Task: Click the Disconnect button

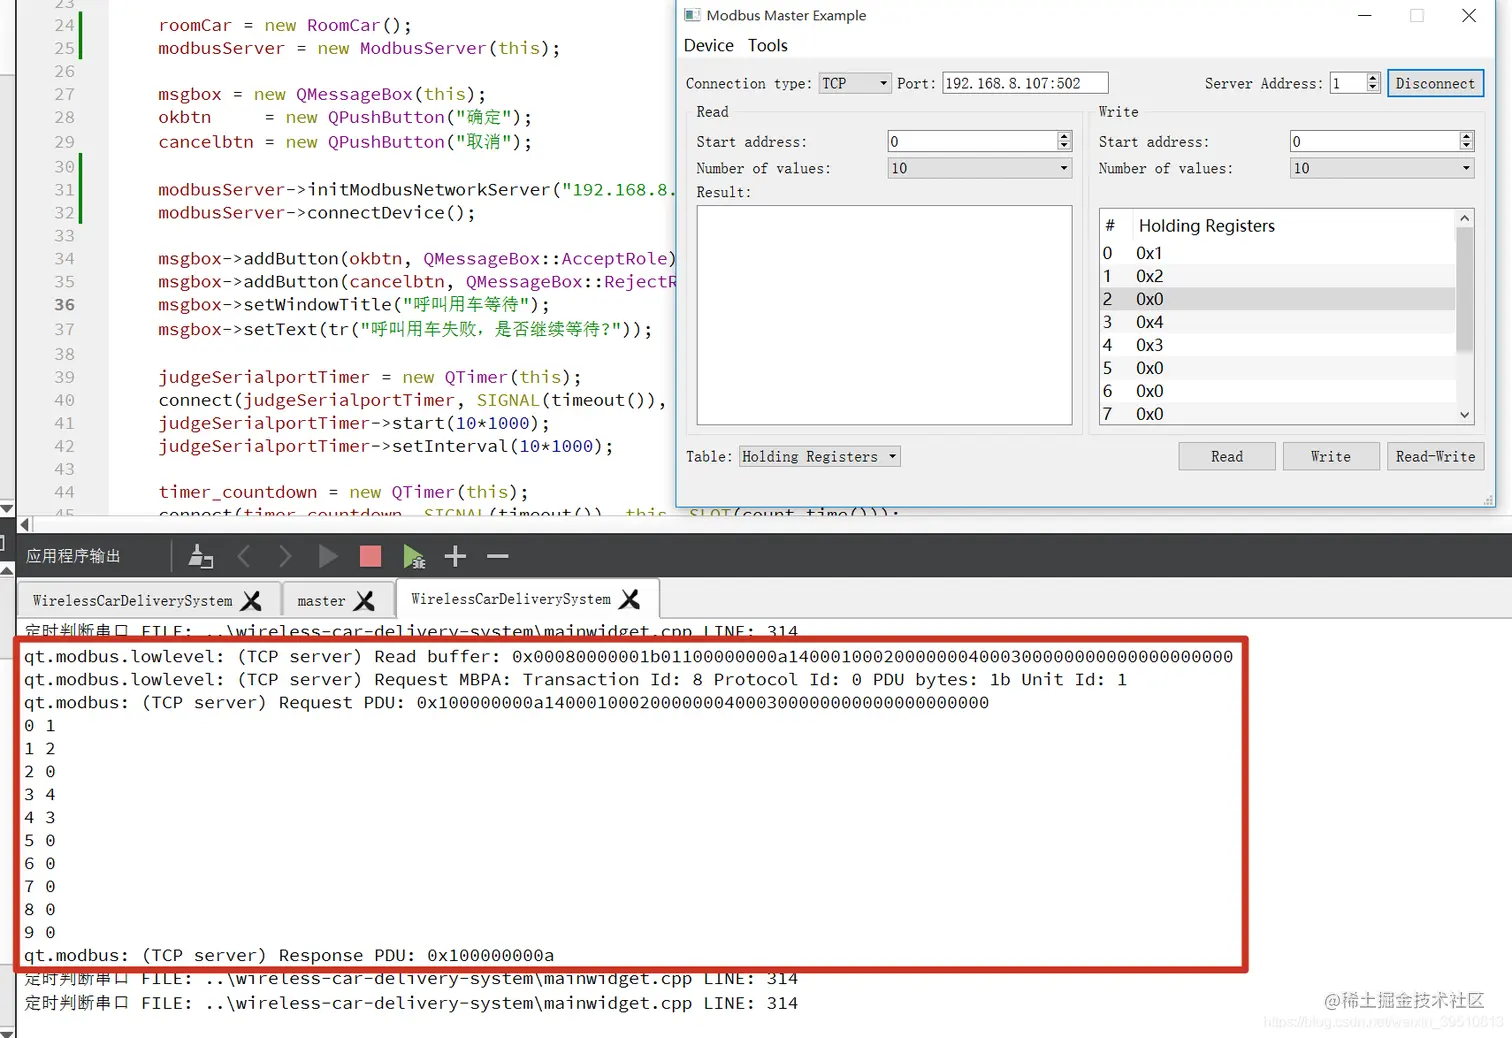Action: tap(1435, 83)
